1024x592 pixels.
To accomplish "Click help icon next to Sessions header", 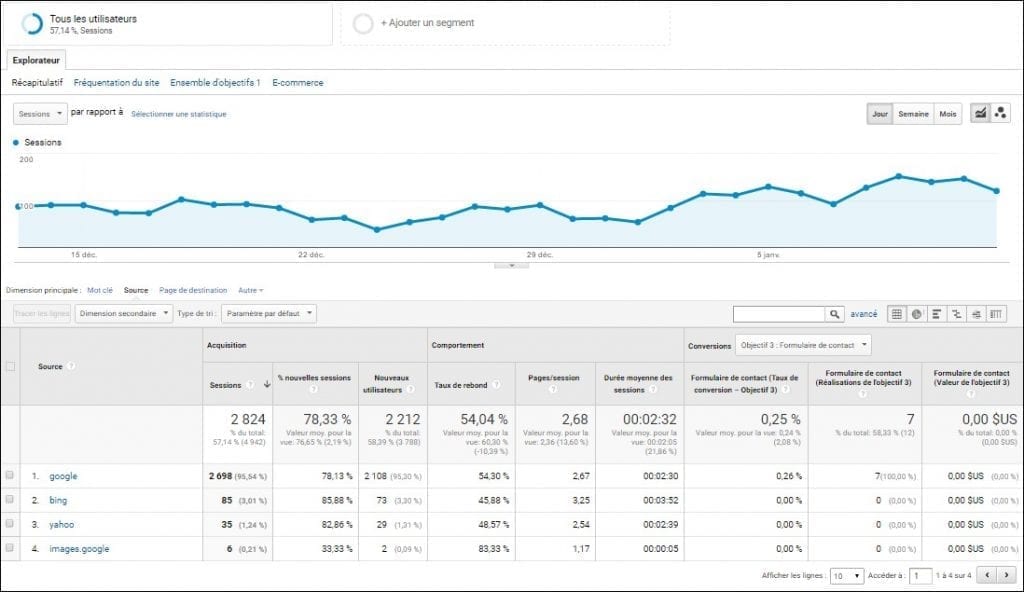I will pos(250,385).
